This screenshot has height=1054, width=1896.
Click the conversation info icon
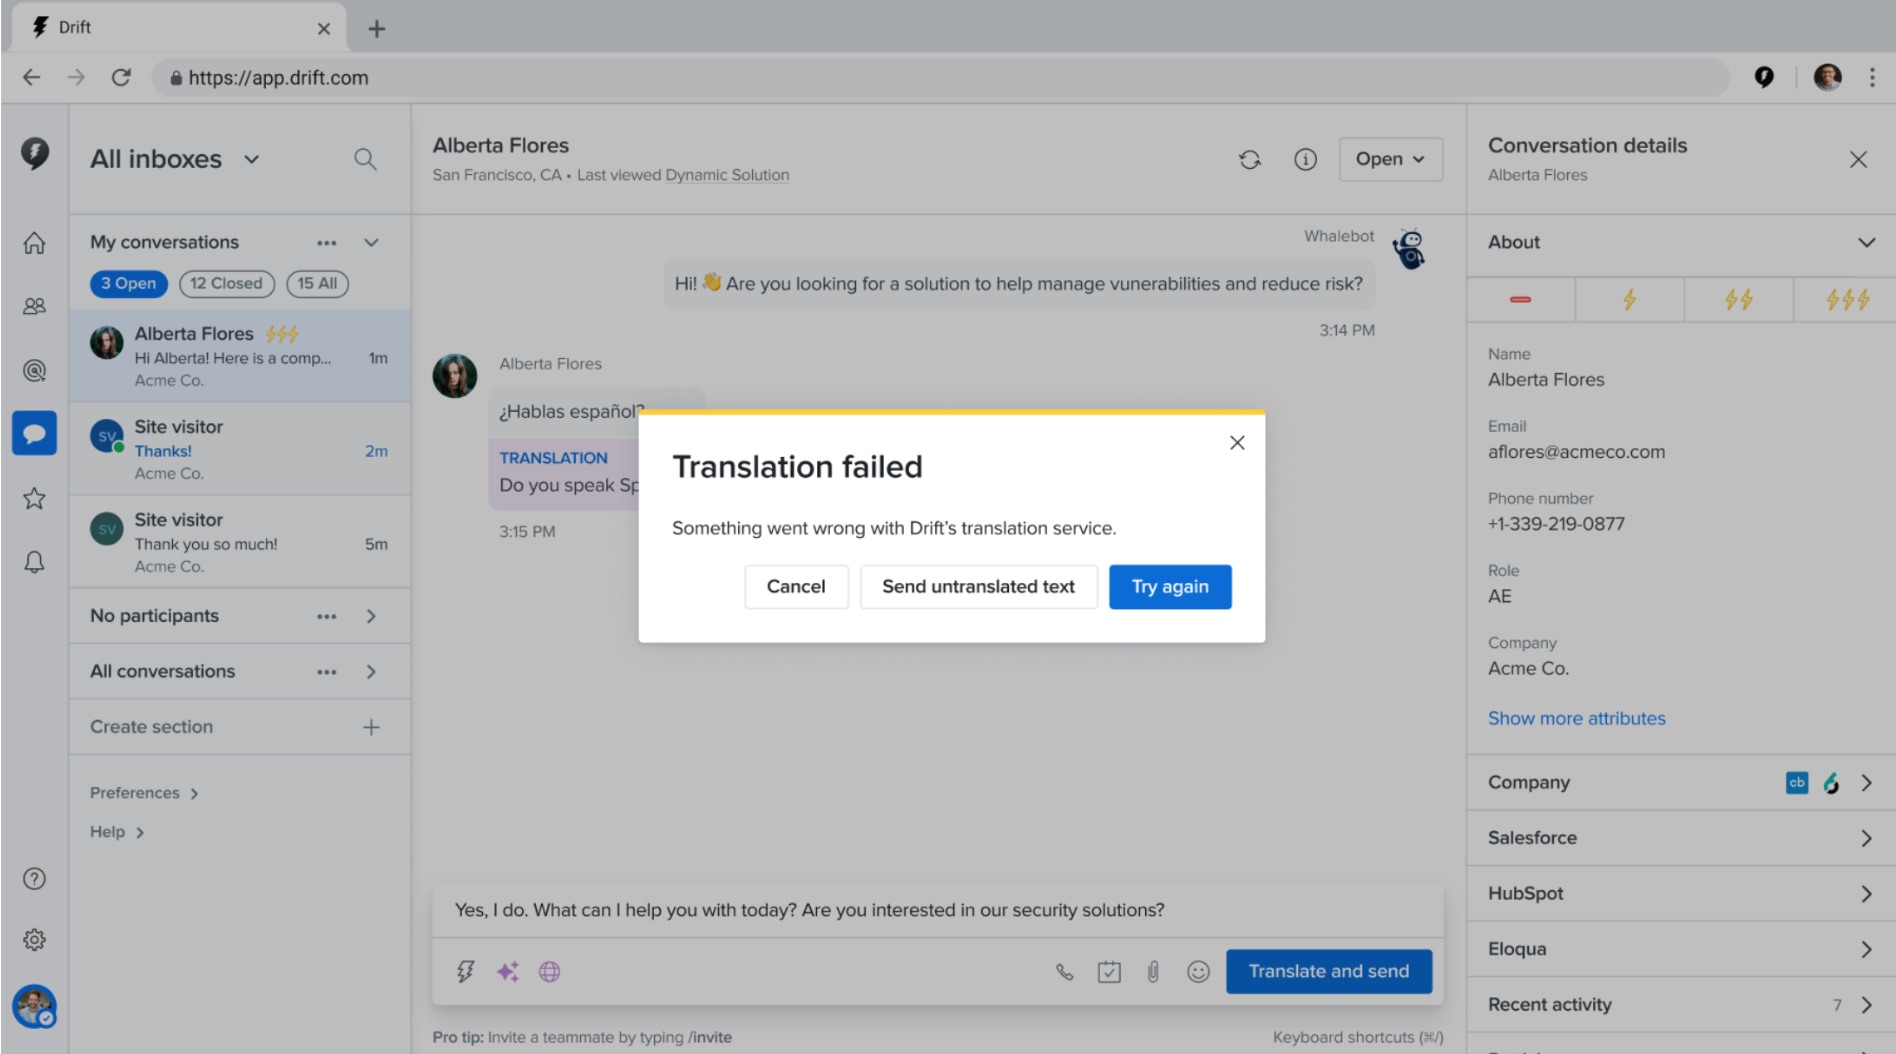click(1305, 159)
